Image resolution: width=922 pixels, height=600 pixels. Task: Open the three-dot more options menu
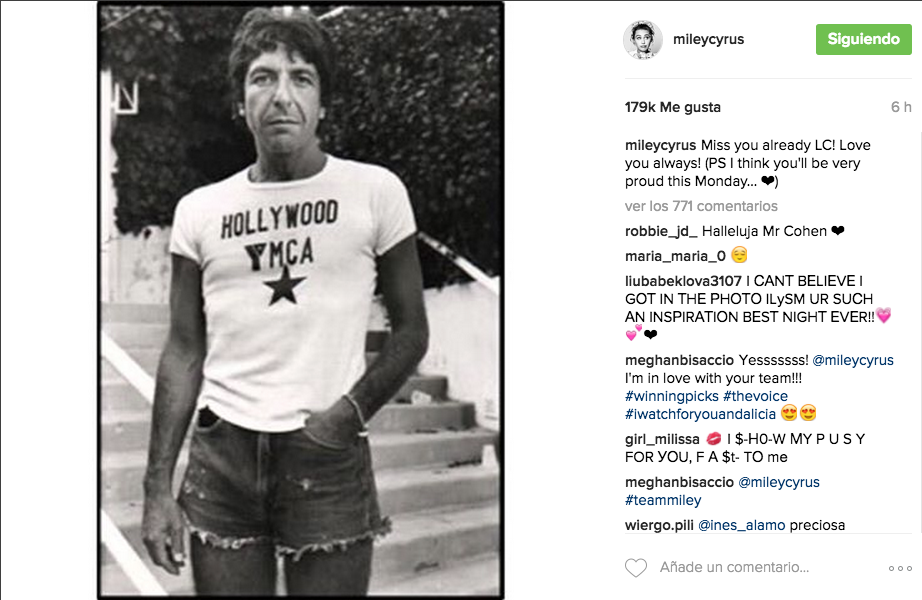pos(900,568)
